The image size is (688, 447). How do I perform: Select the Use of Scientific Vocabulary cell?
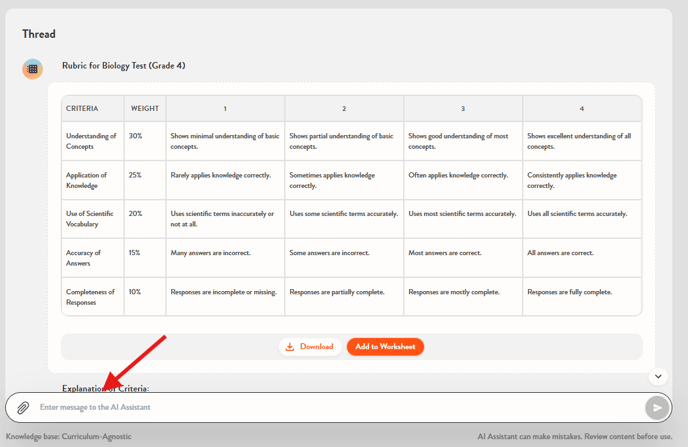click(x=91, y=219)
